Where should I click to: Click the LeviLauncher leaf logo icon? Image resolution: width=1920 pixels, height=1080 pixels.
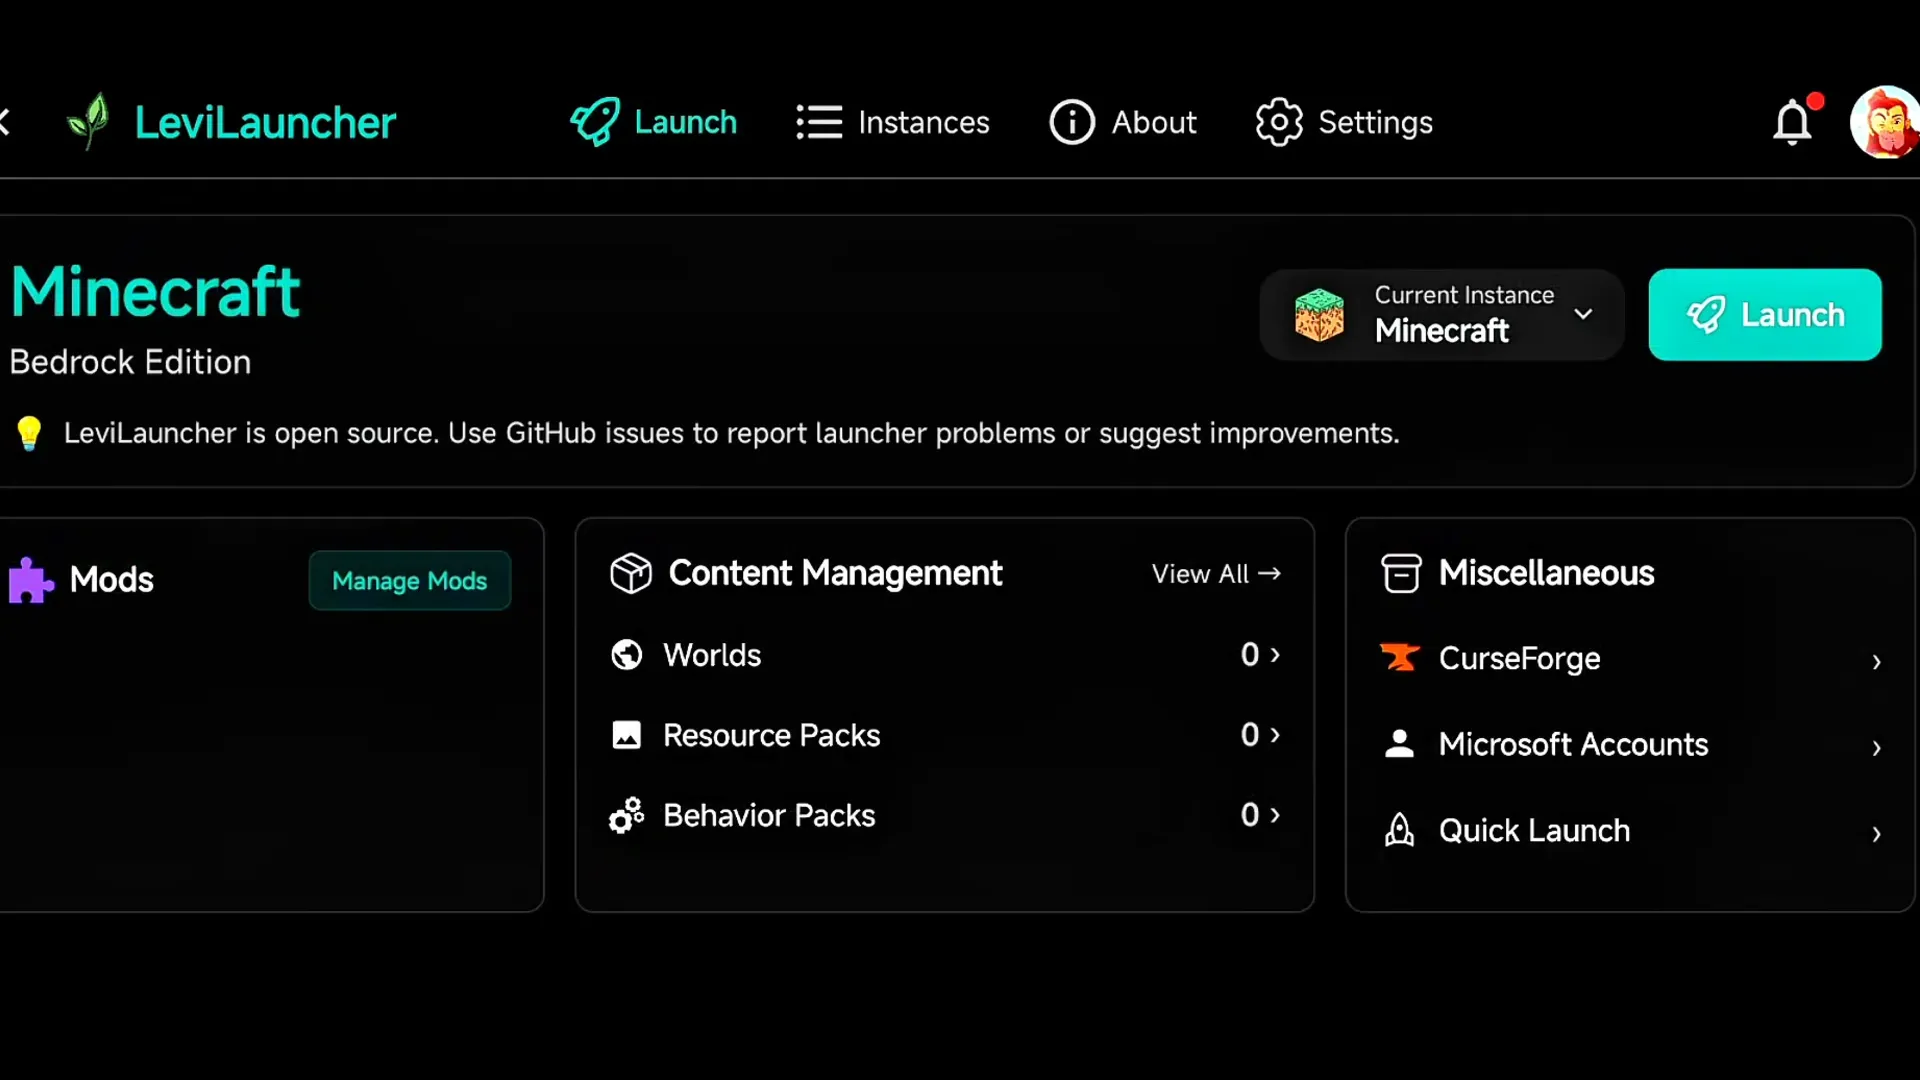[88, 121]
